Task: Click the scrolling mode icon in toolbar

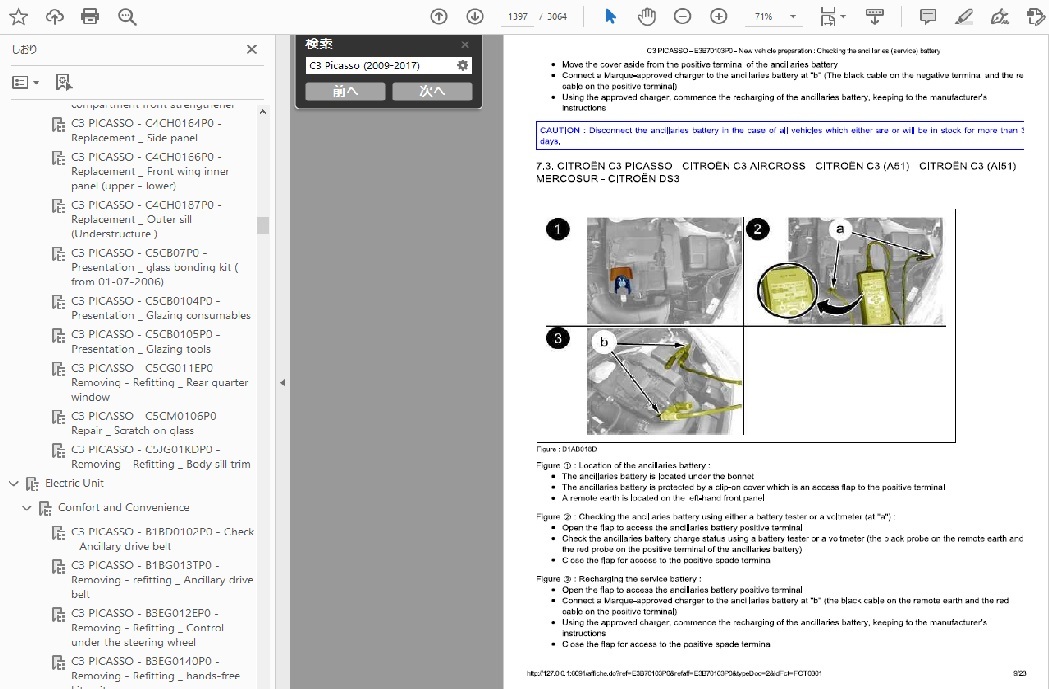Action: click(x=874, y=17)
